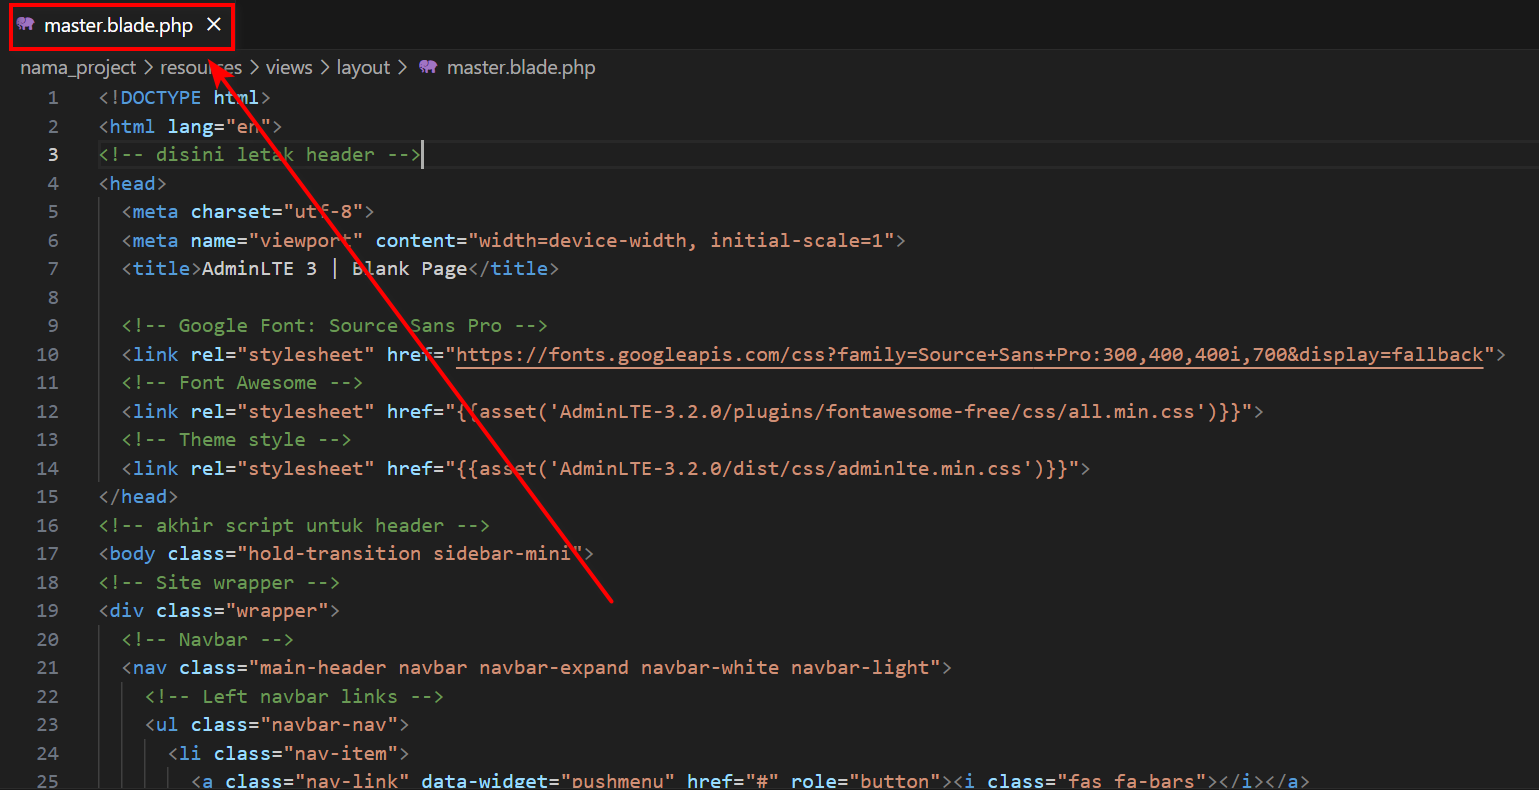Click the 'Site wrapper' comment
The image size is (1539, 790).
coord(219,582)
